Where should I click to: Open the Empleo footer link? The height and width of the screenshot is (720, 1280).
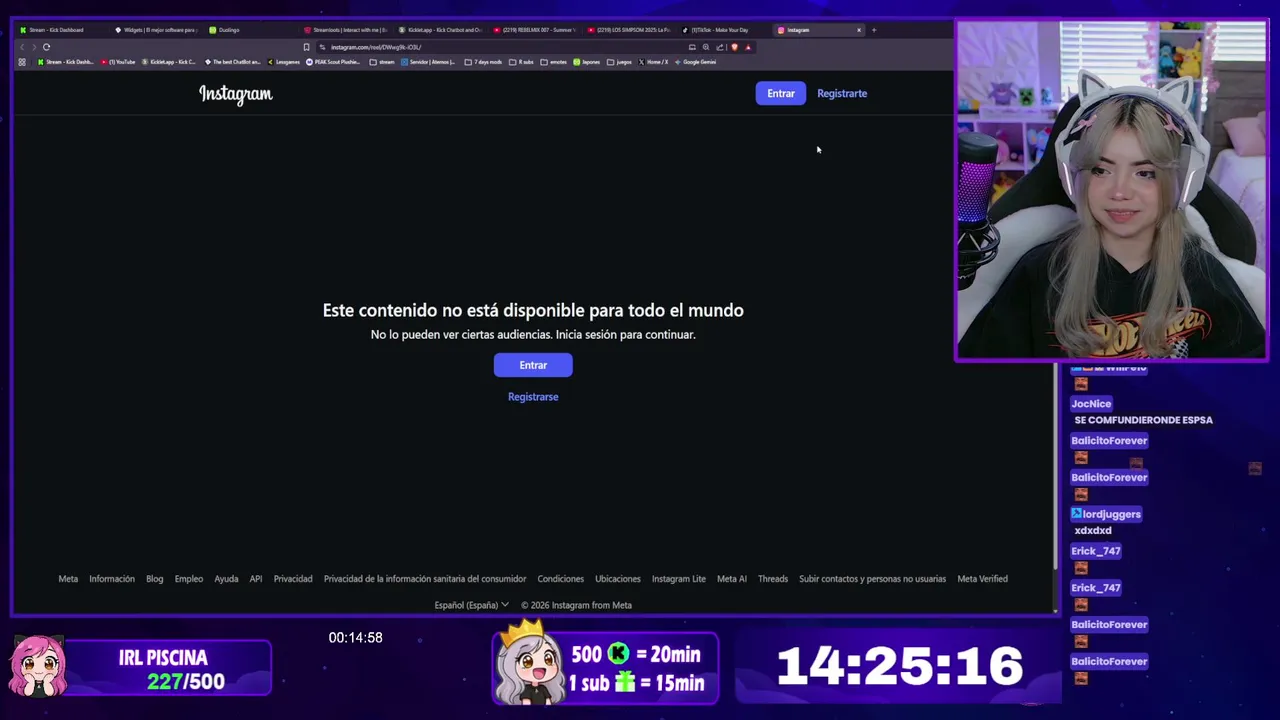pyautogui.click(x=189, y=579)
